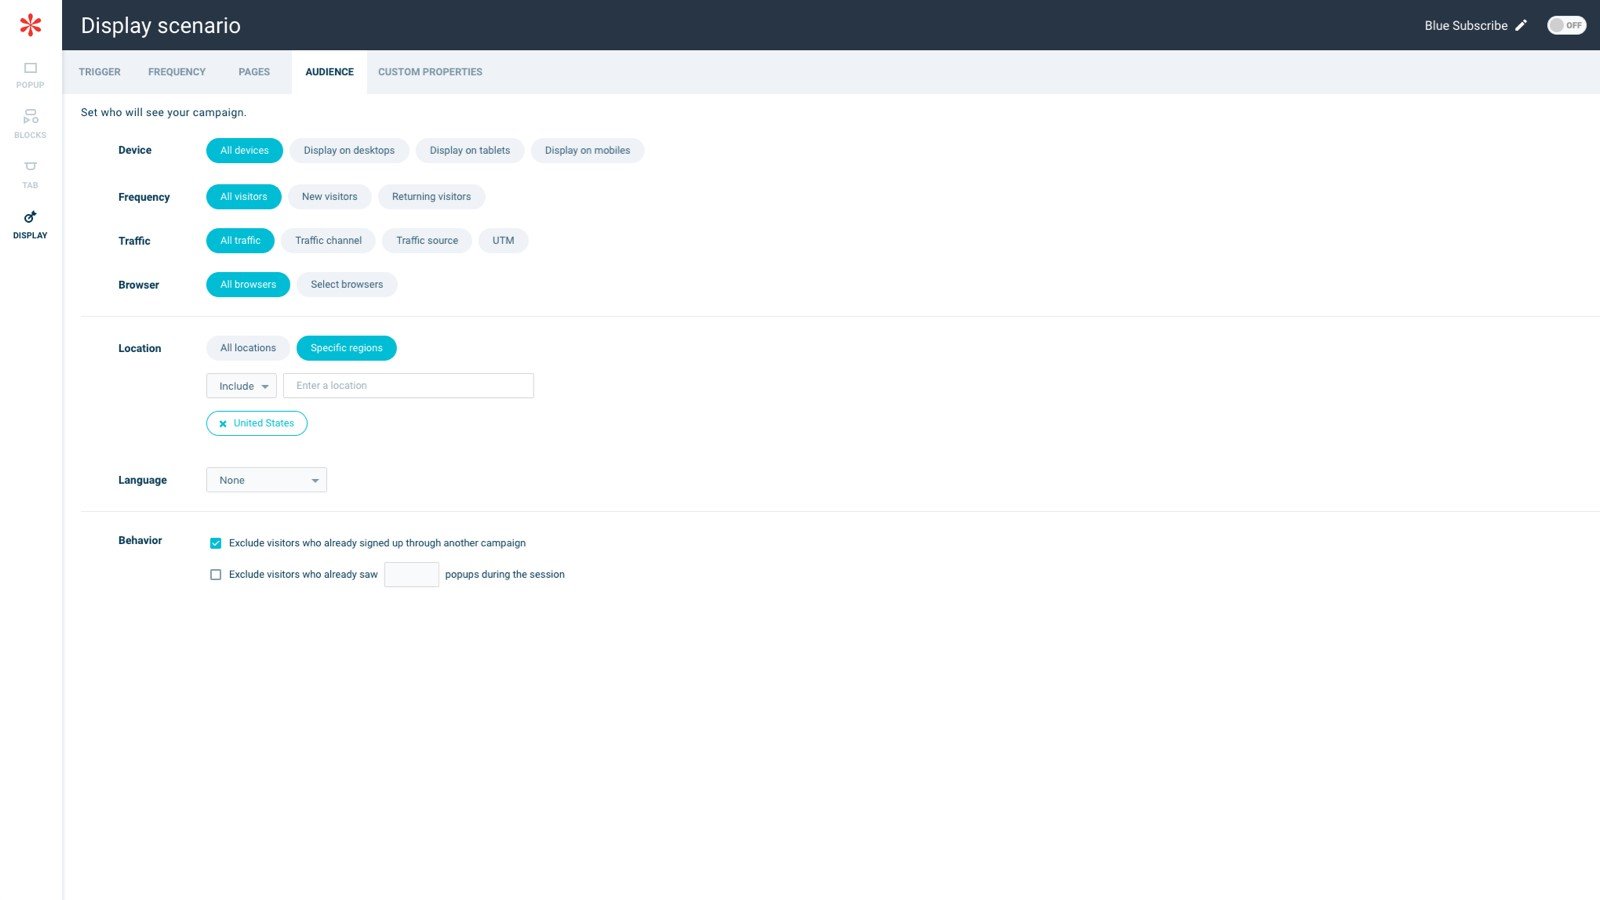The height and width of the screenshot is (900, 1600).
Task: Select All devices option
Action: (244, 151)
